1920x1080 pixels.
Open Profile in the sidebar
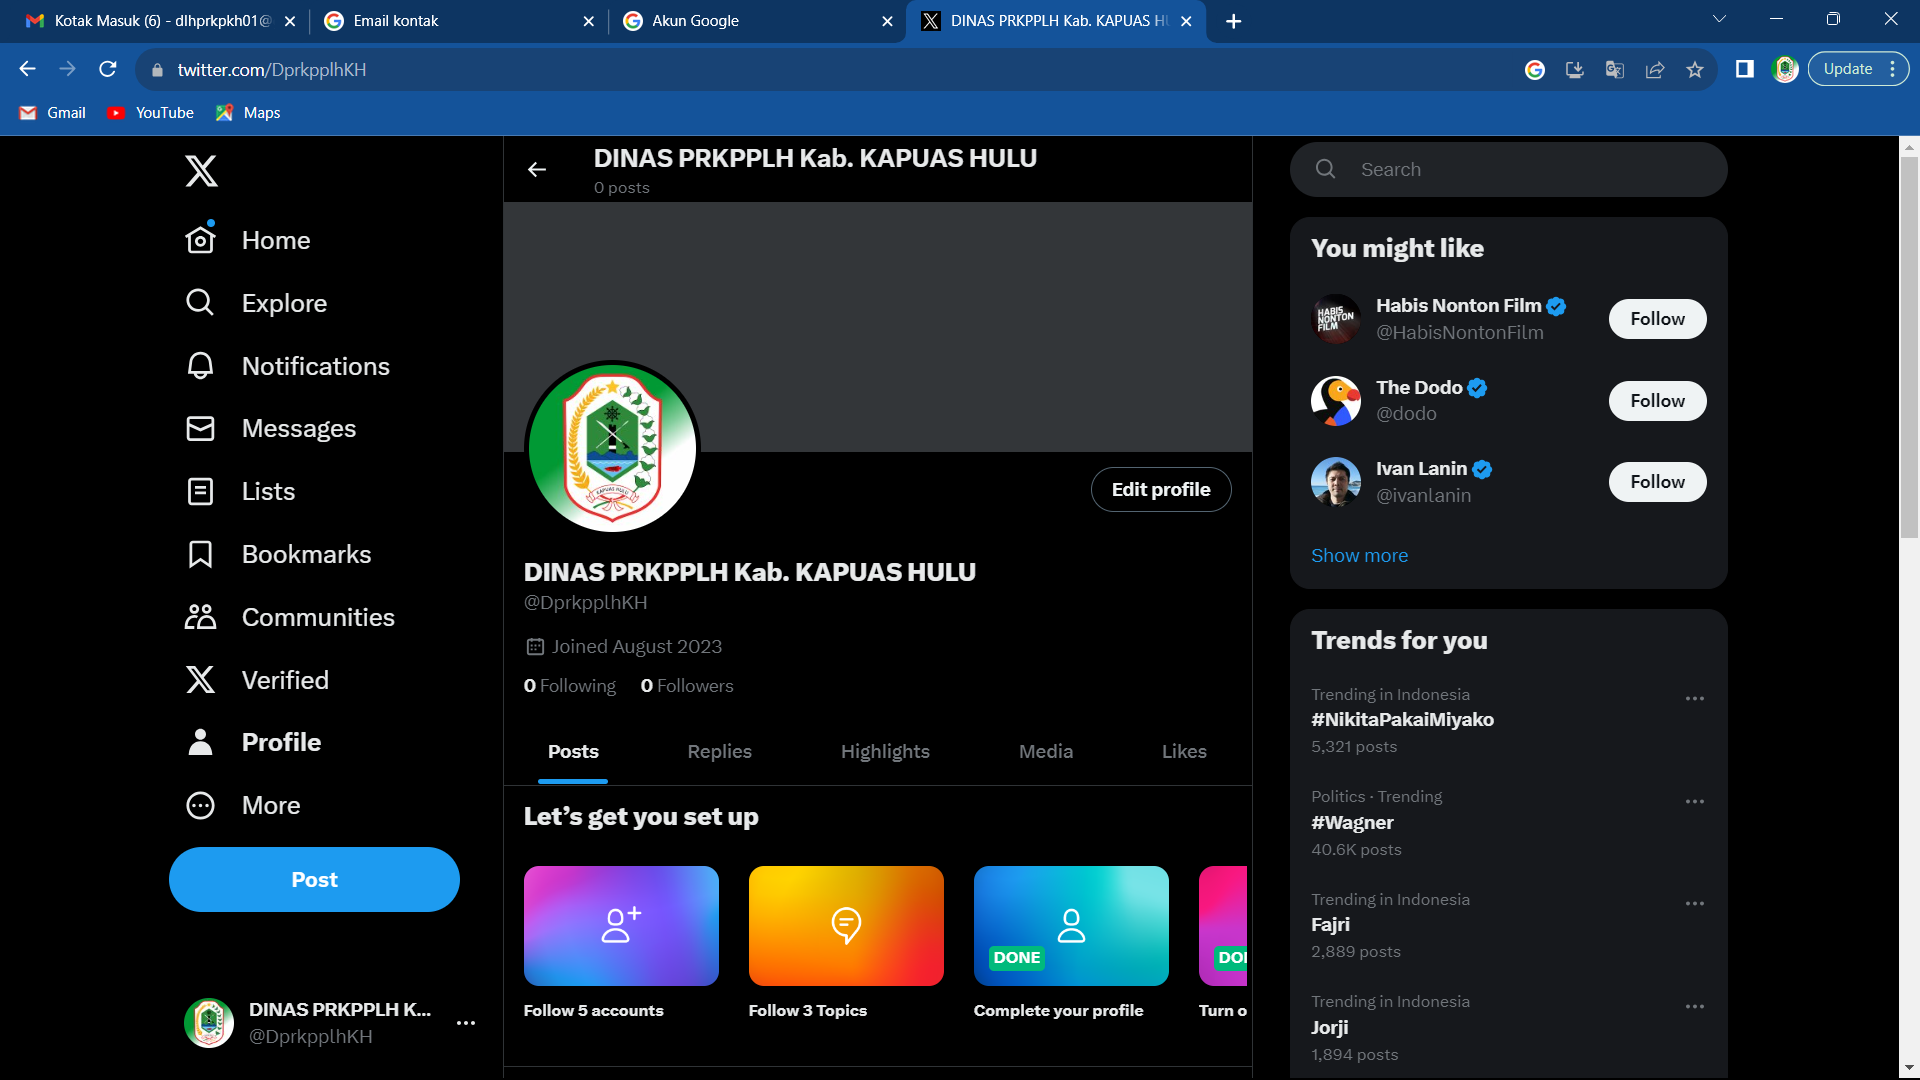[x=253, y=742]
